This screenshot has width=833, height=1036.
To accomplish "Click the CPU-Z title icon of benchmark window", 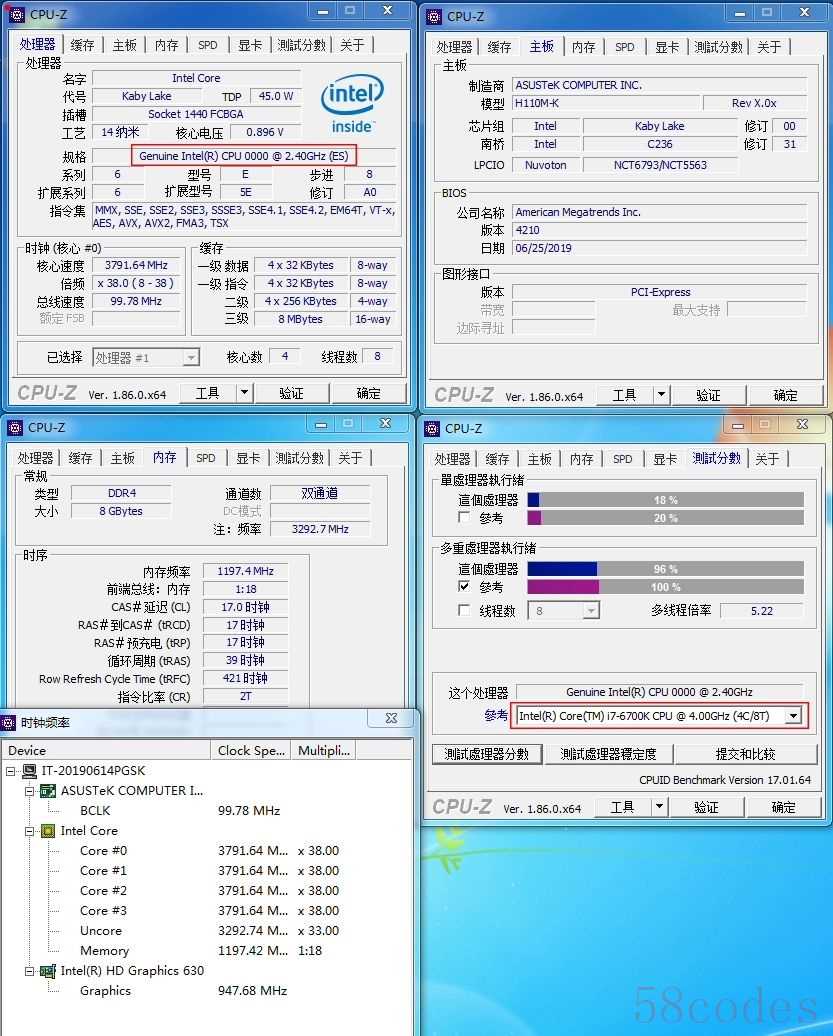I will pos(432,429).
